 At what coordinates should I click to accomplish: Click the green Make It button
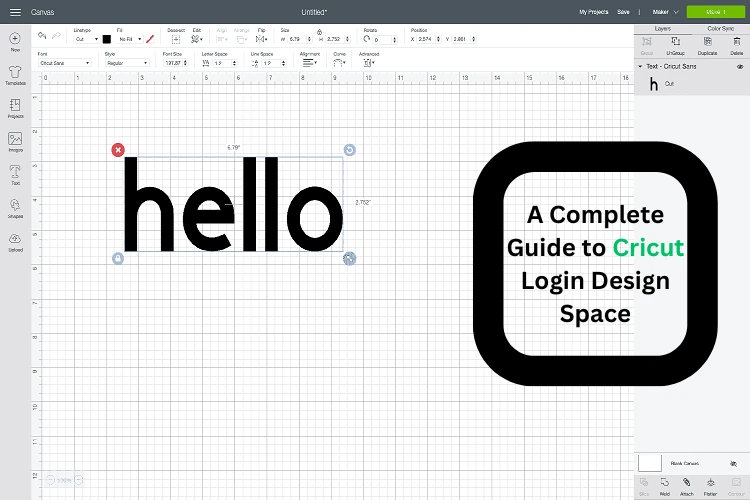716,12
